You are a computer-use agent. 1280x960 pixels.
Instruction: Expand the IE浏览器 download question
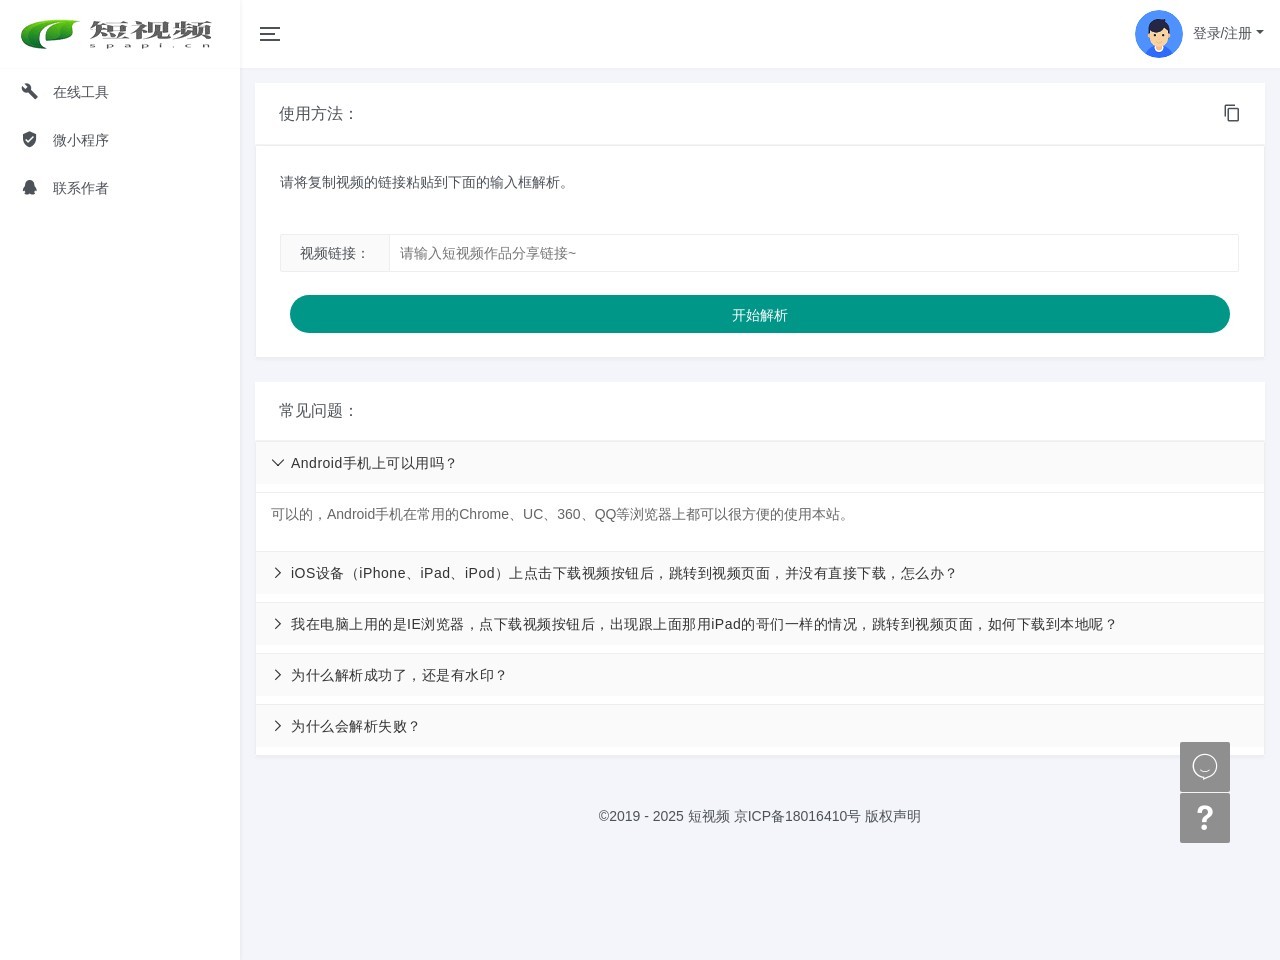coord(703,624)
